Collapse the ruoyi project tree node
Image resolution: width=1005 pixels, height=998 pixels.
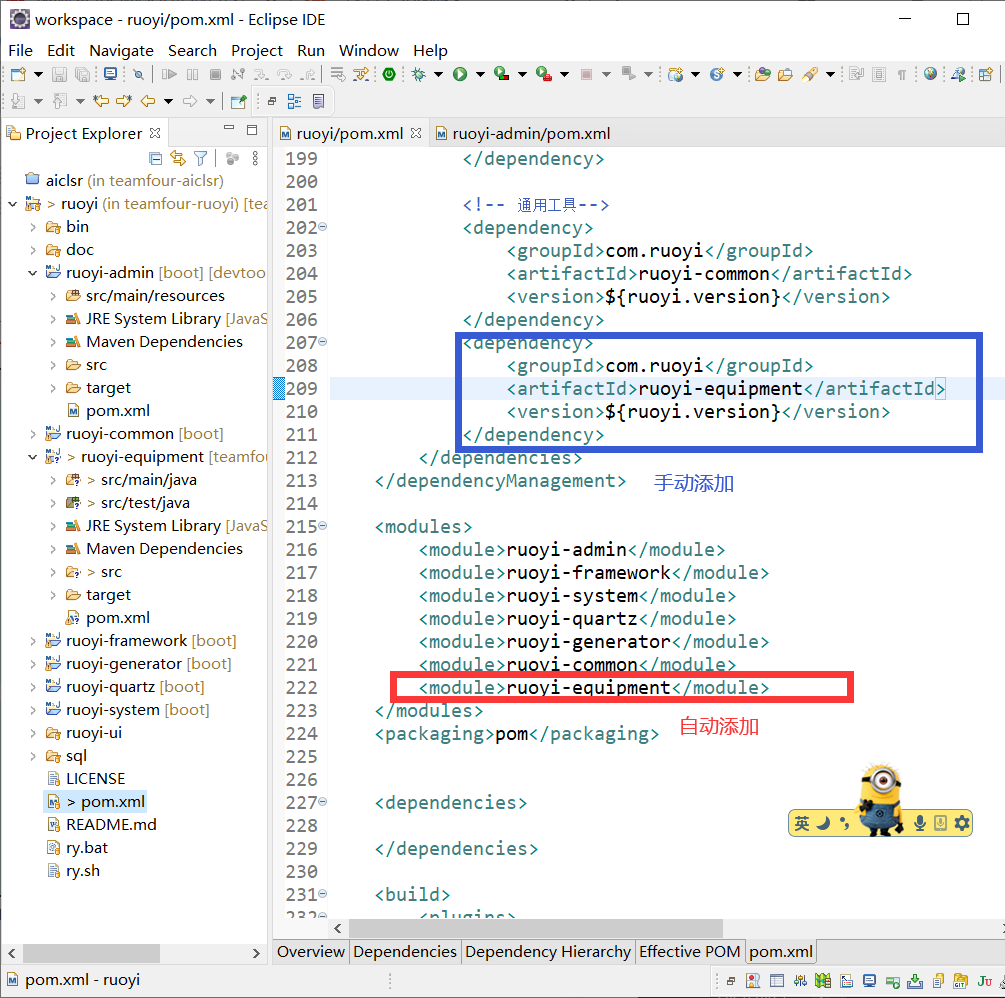point(12,204)
